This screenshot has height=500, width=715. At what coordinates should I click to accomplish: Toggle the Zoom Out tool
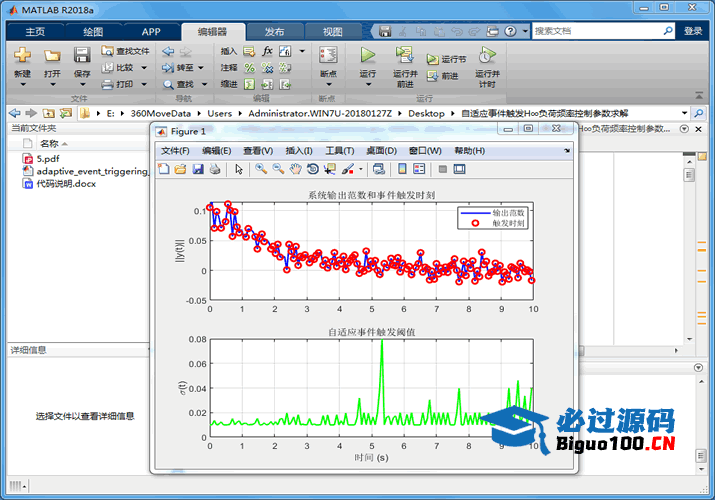click(x=278, y=169)
